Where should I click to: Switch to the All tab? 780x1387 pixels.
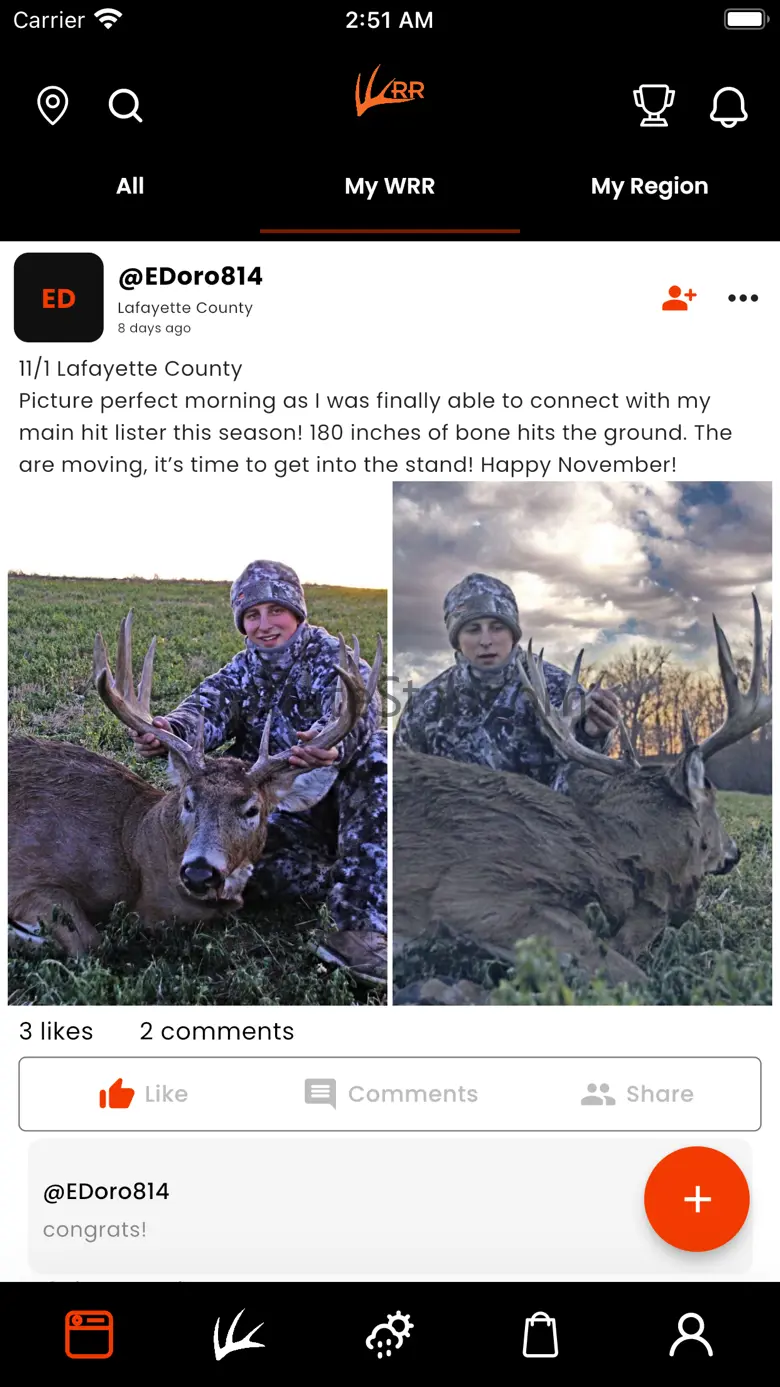pyautogui.click(x=130, y=186)
